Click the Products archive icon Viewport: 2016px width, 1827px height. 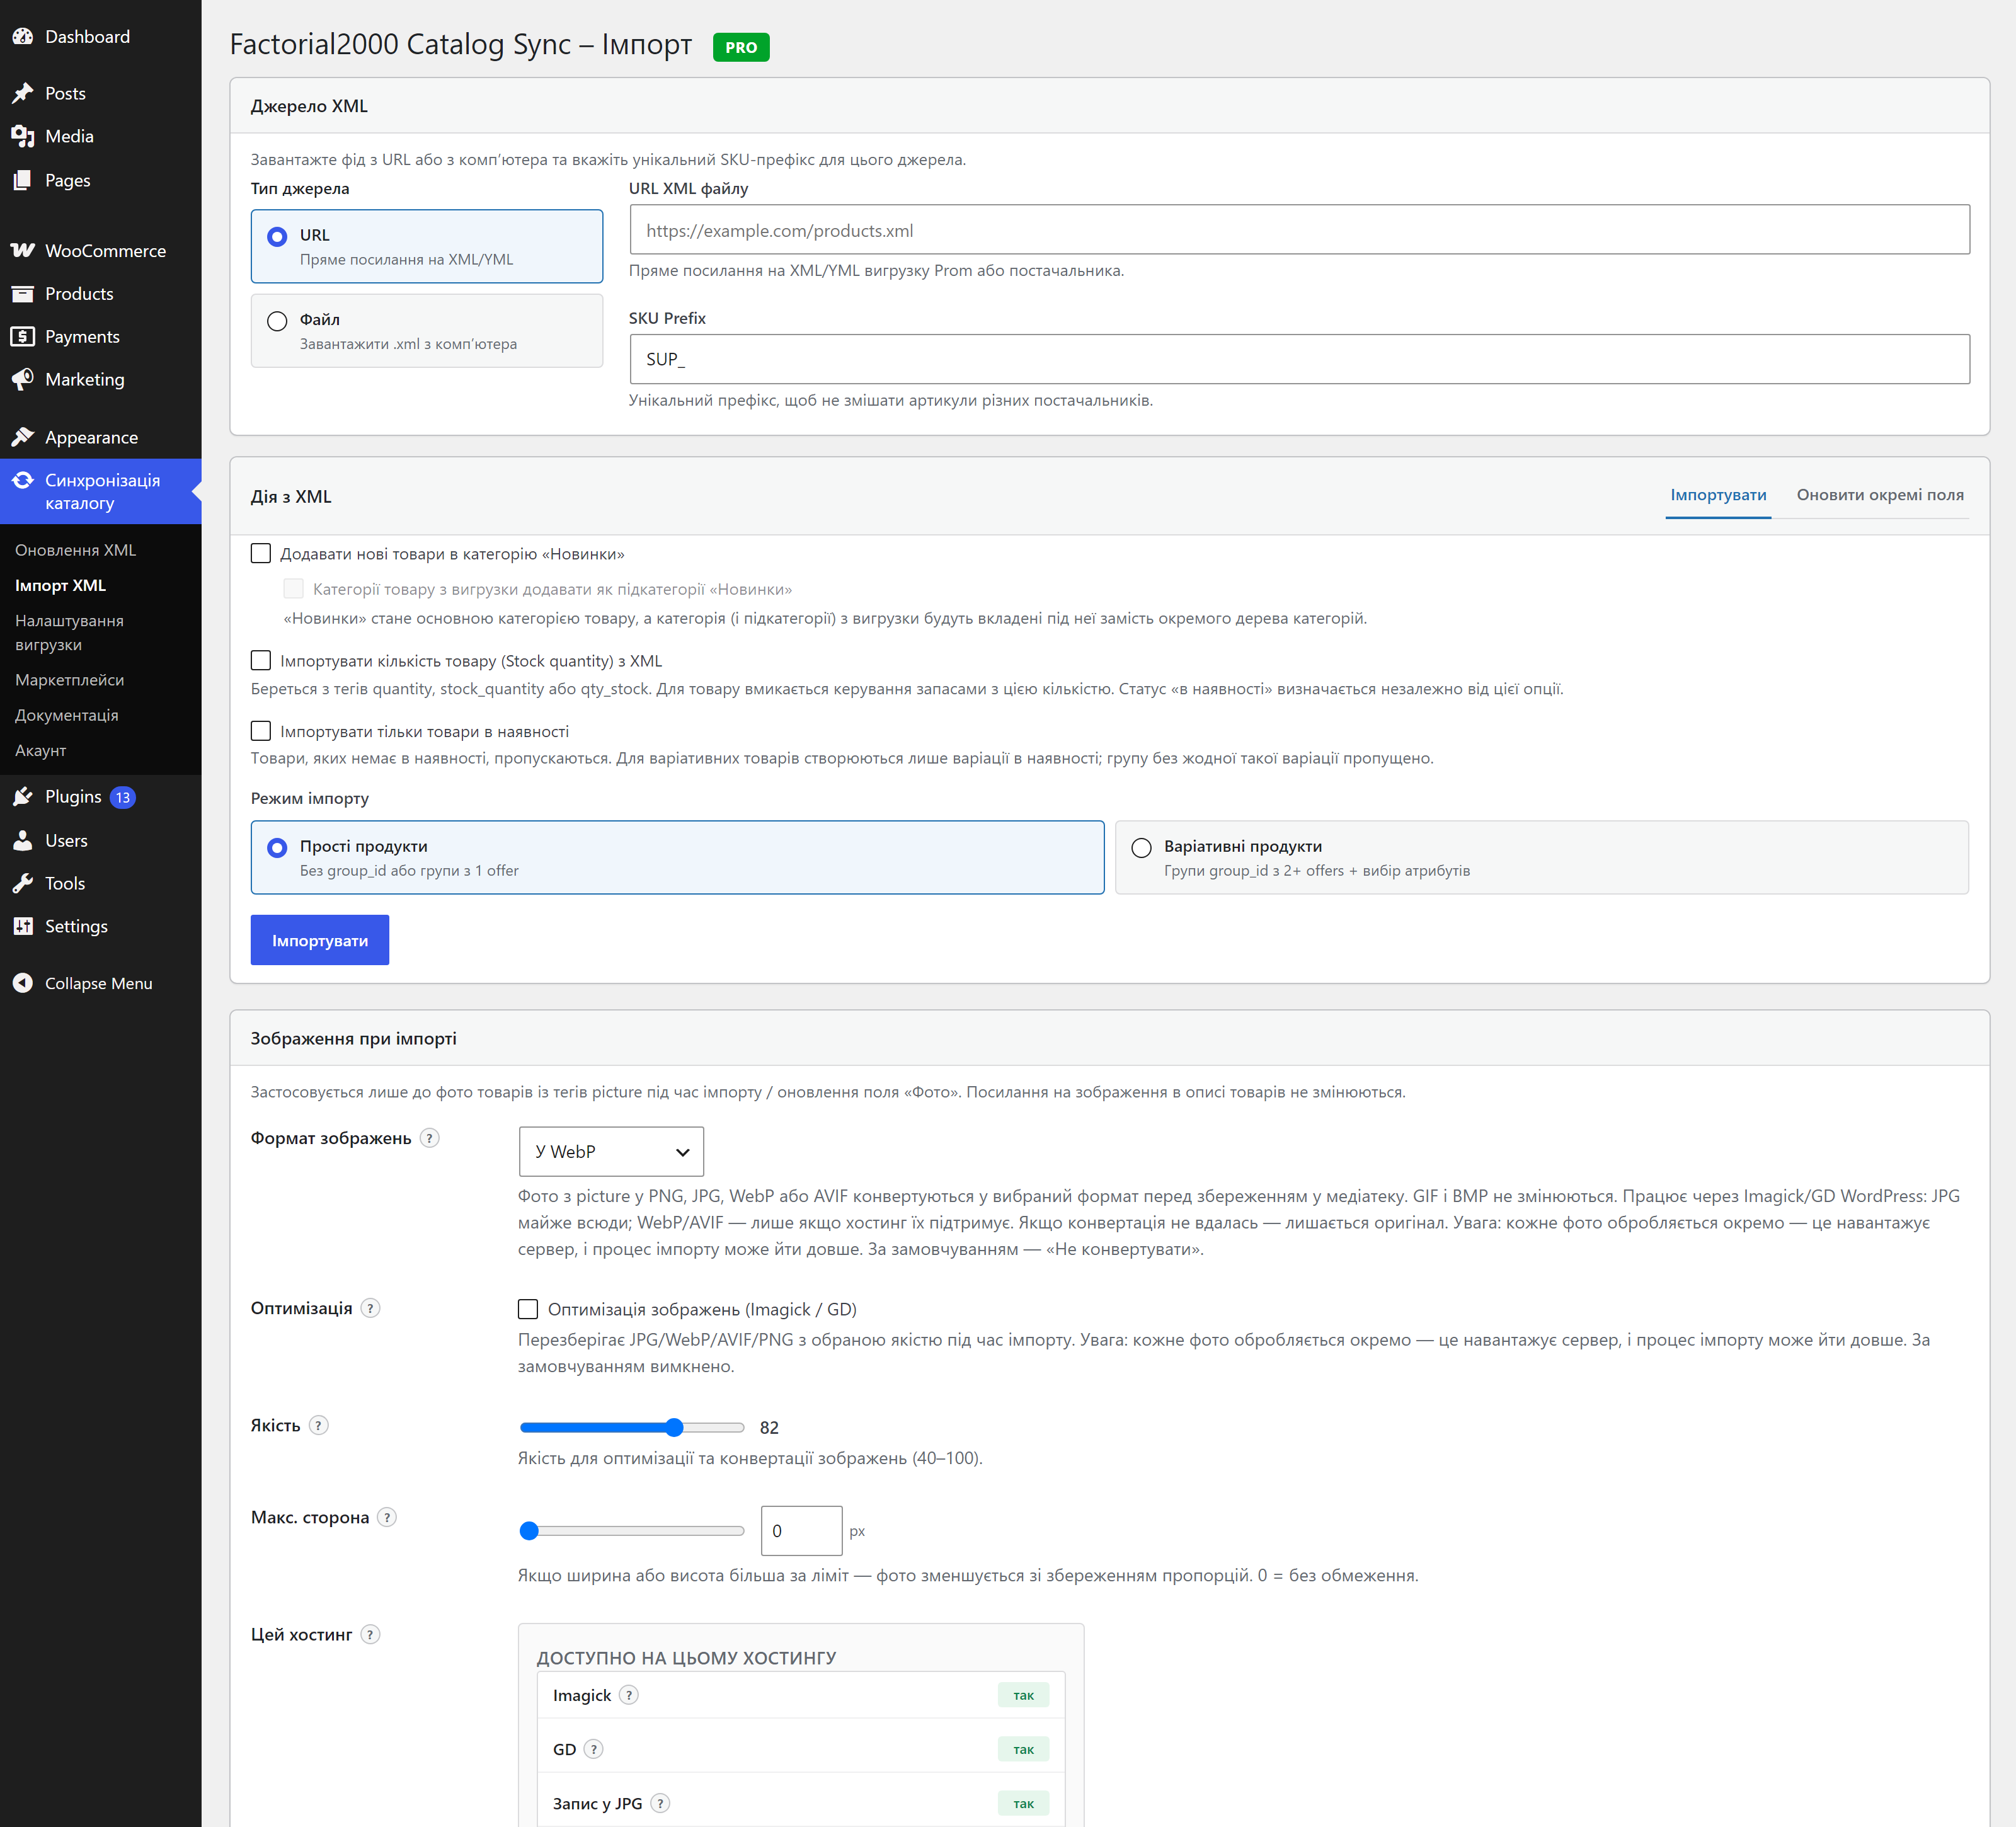(23, 294)
